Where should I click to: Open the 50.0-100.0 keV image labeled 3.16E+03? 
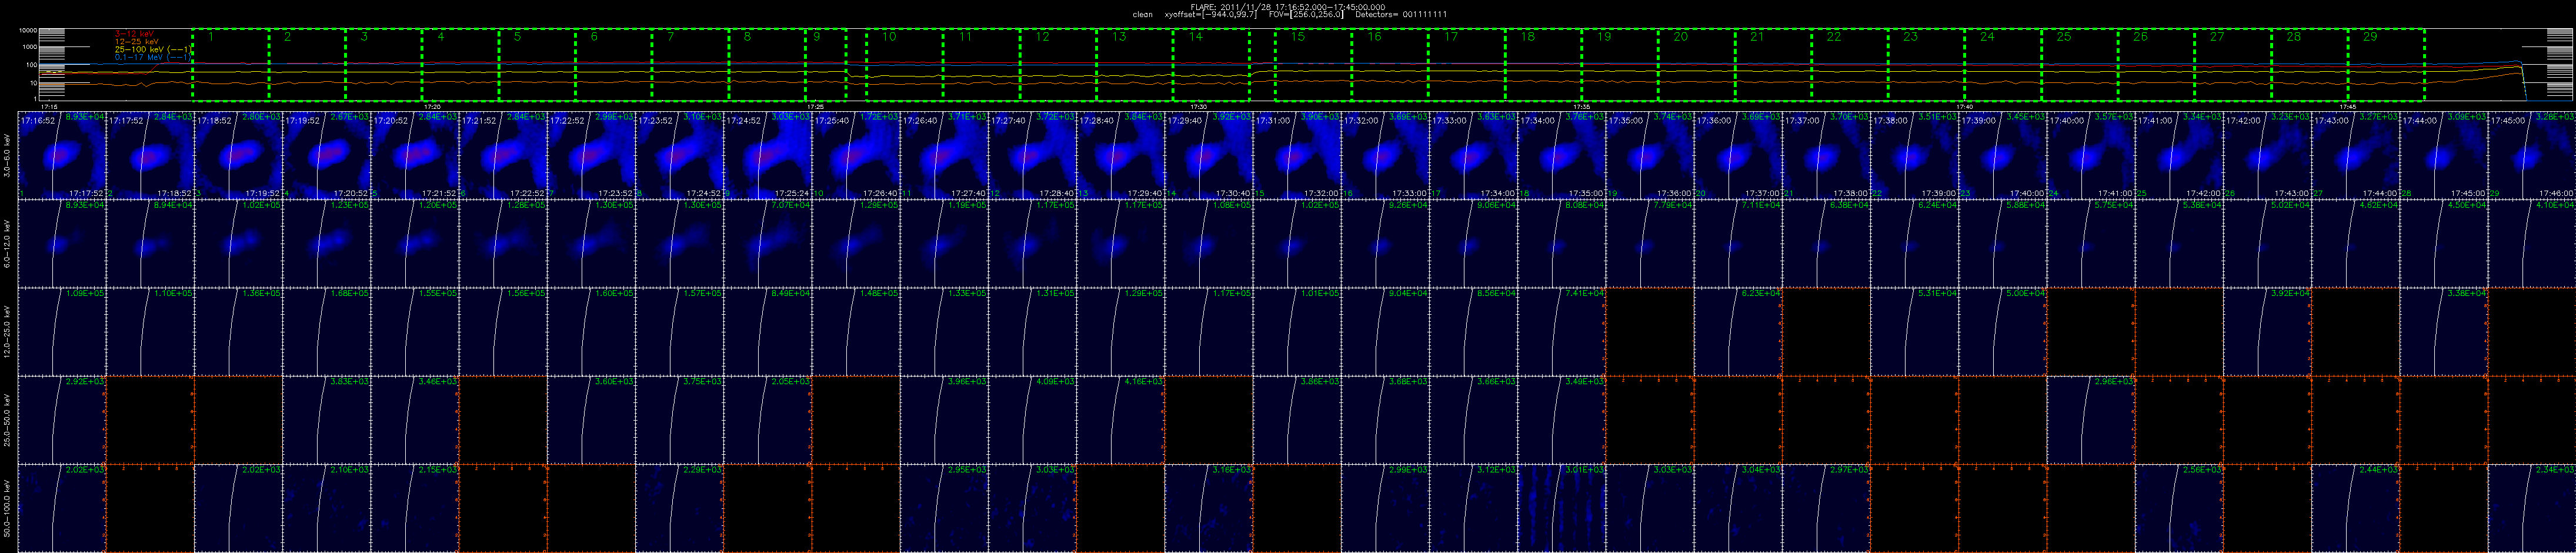pos(1209,507)
